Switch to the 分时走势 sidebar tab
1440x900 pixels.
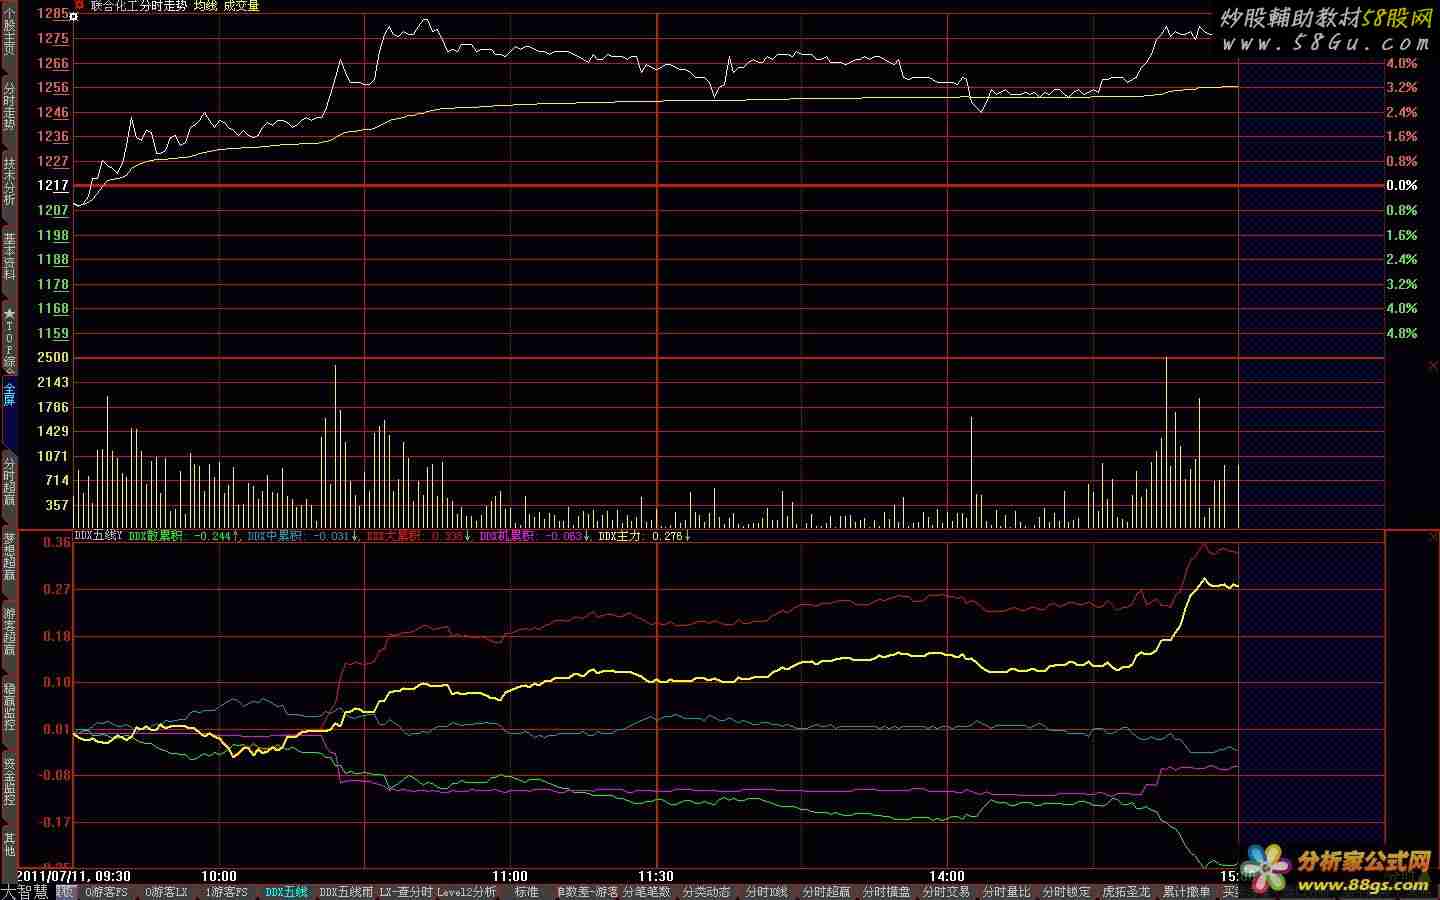click(x=9, y=105)
